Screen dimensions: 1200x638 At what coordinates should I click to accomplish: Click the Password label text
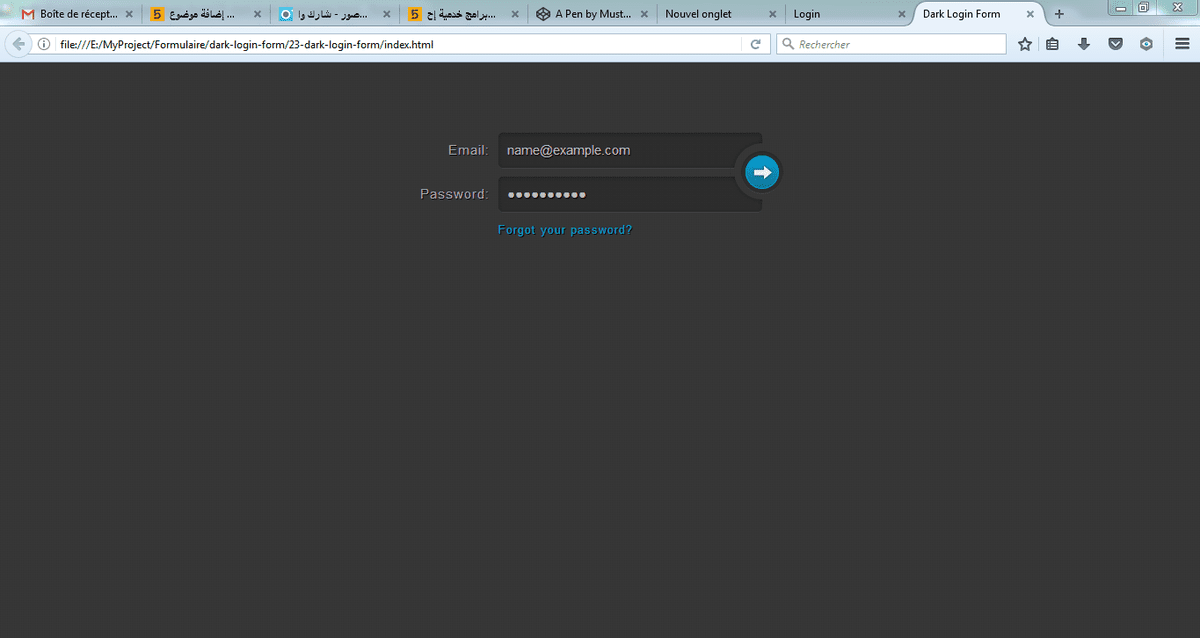coord(454,194)
